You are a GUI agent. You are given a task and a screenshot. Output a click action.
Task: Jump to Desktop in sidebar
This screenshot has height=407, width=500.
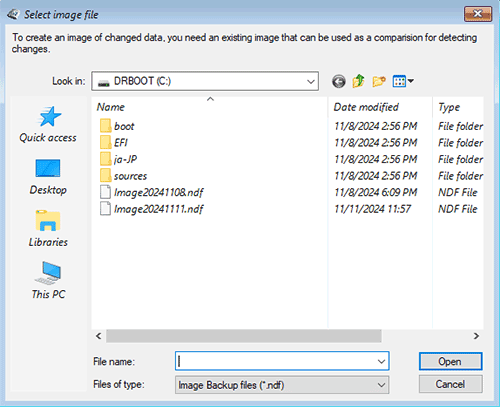point(48,177)
